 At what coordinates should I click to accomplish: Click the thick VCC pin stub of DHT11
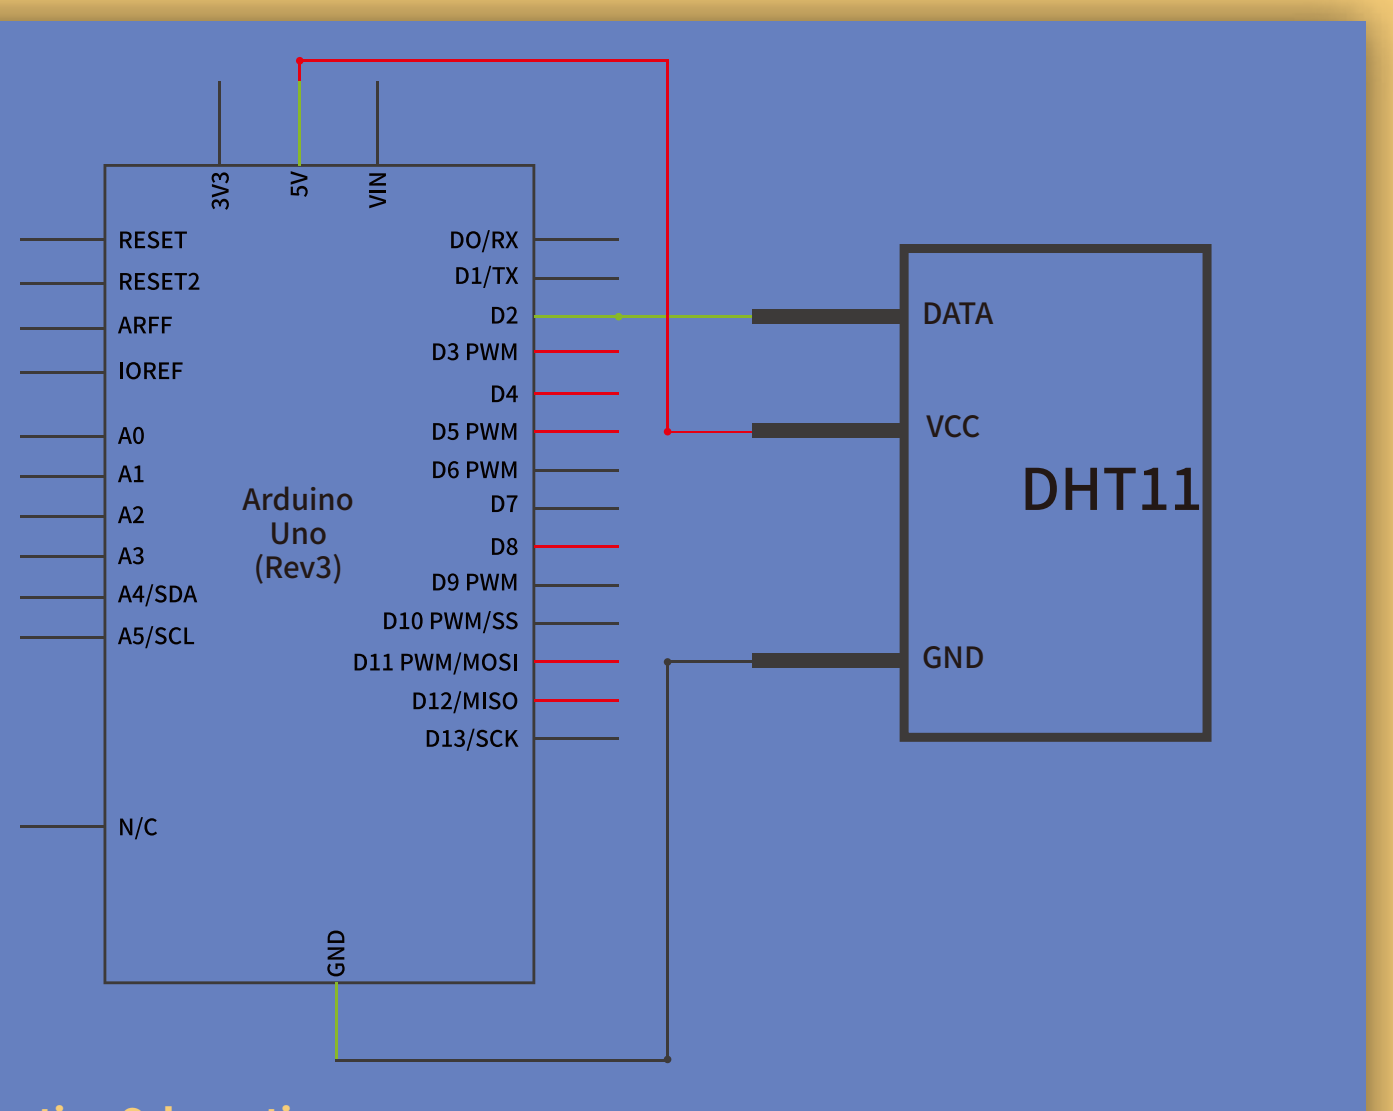pyautogui.click(x=827, y=430)
